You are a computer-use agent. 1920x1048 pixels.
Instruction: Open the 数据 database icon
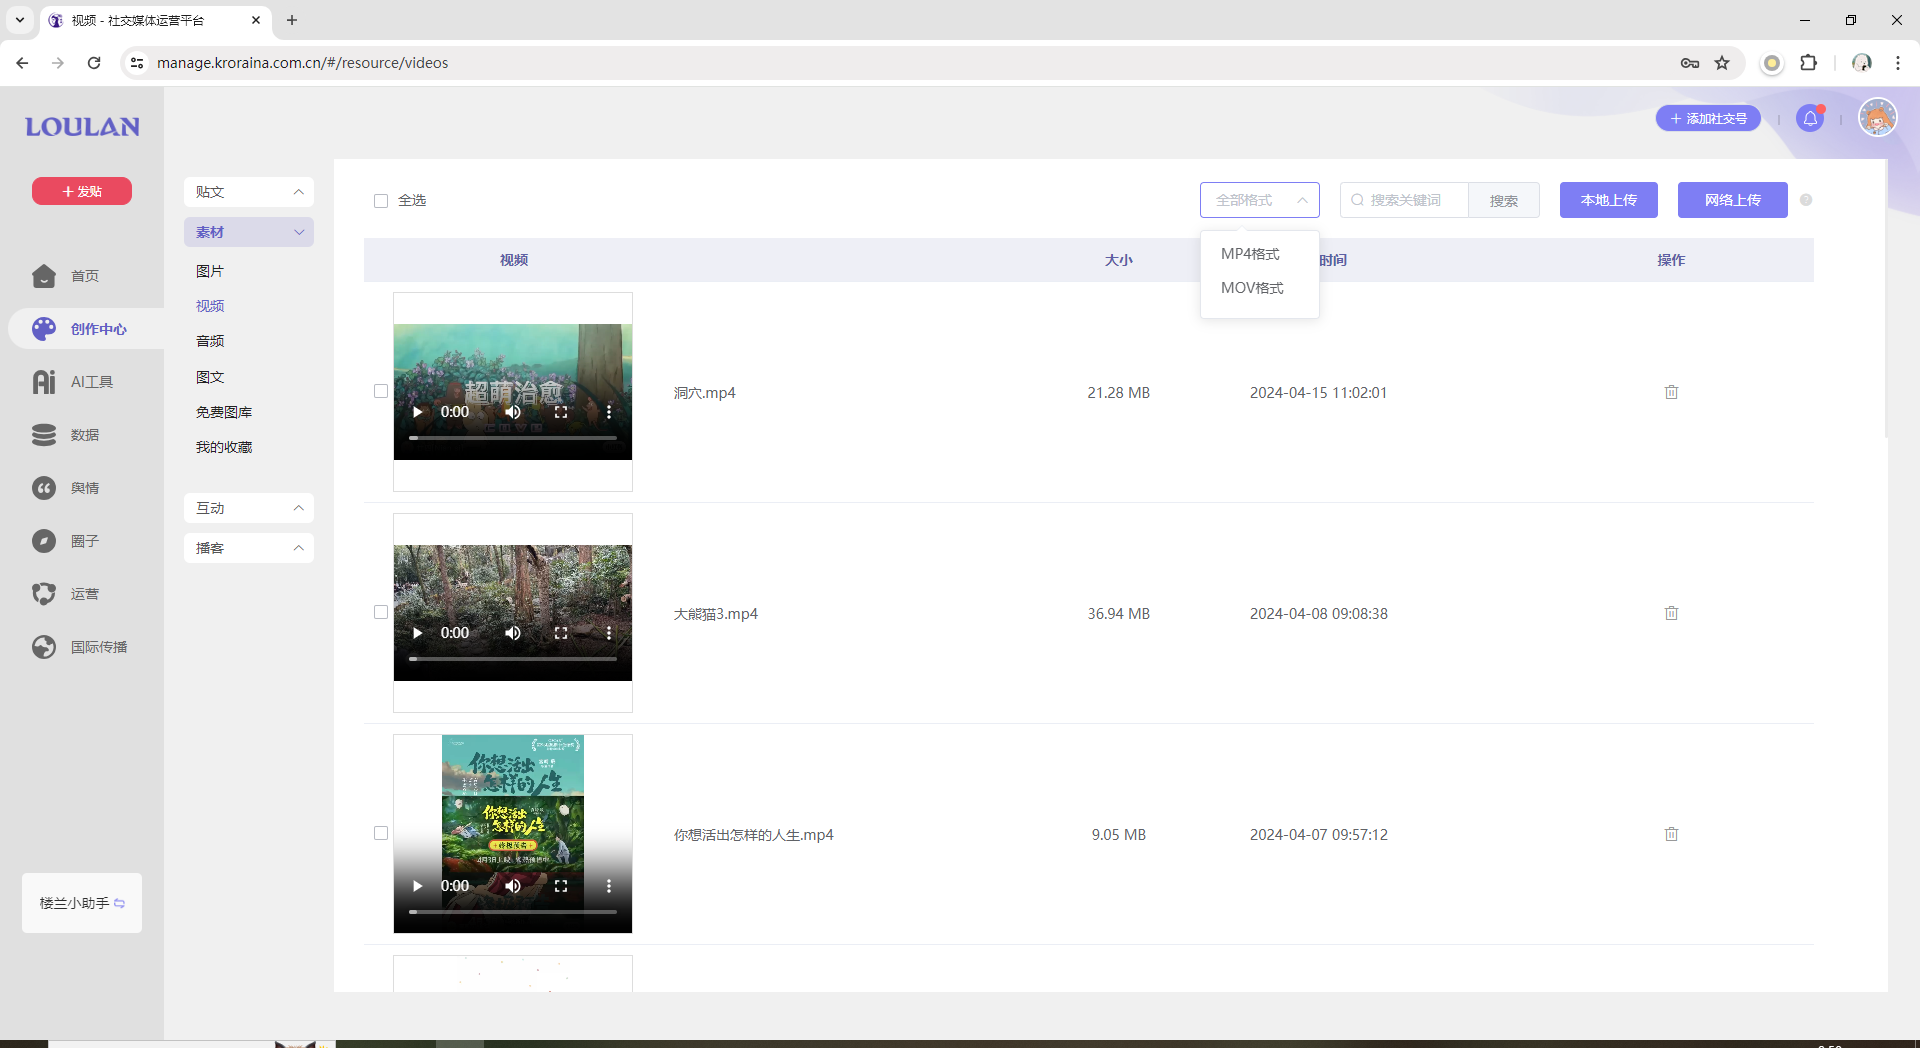pos(44,435)
